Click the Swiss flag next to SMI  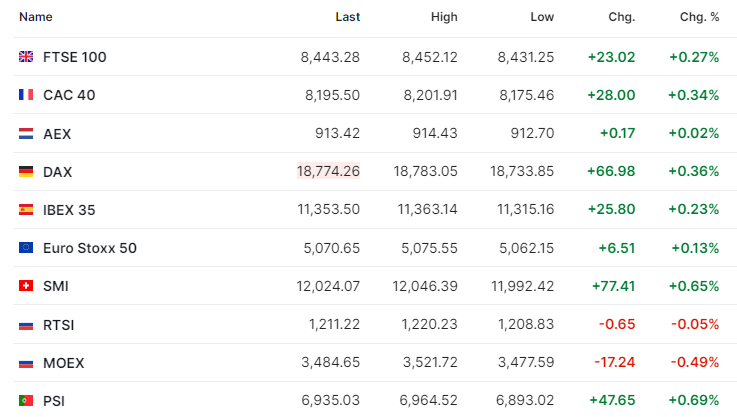(26, 286)
